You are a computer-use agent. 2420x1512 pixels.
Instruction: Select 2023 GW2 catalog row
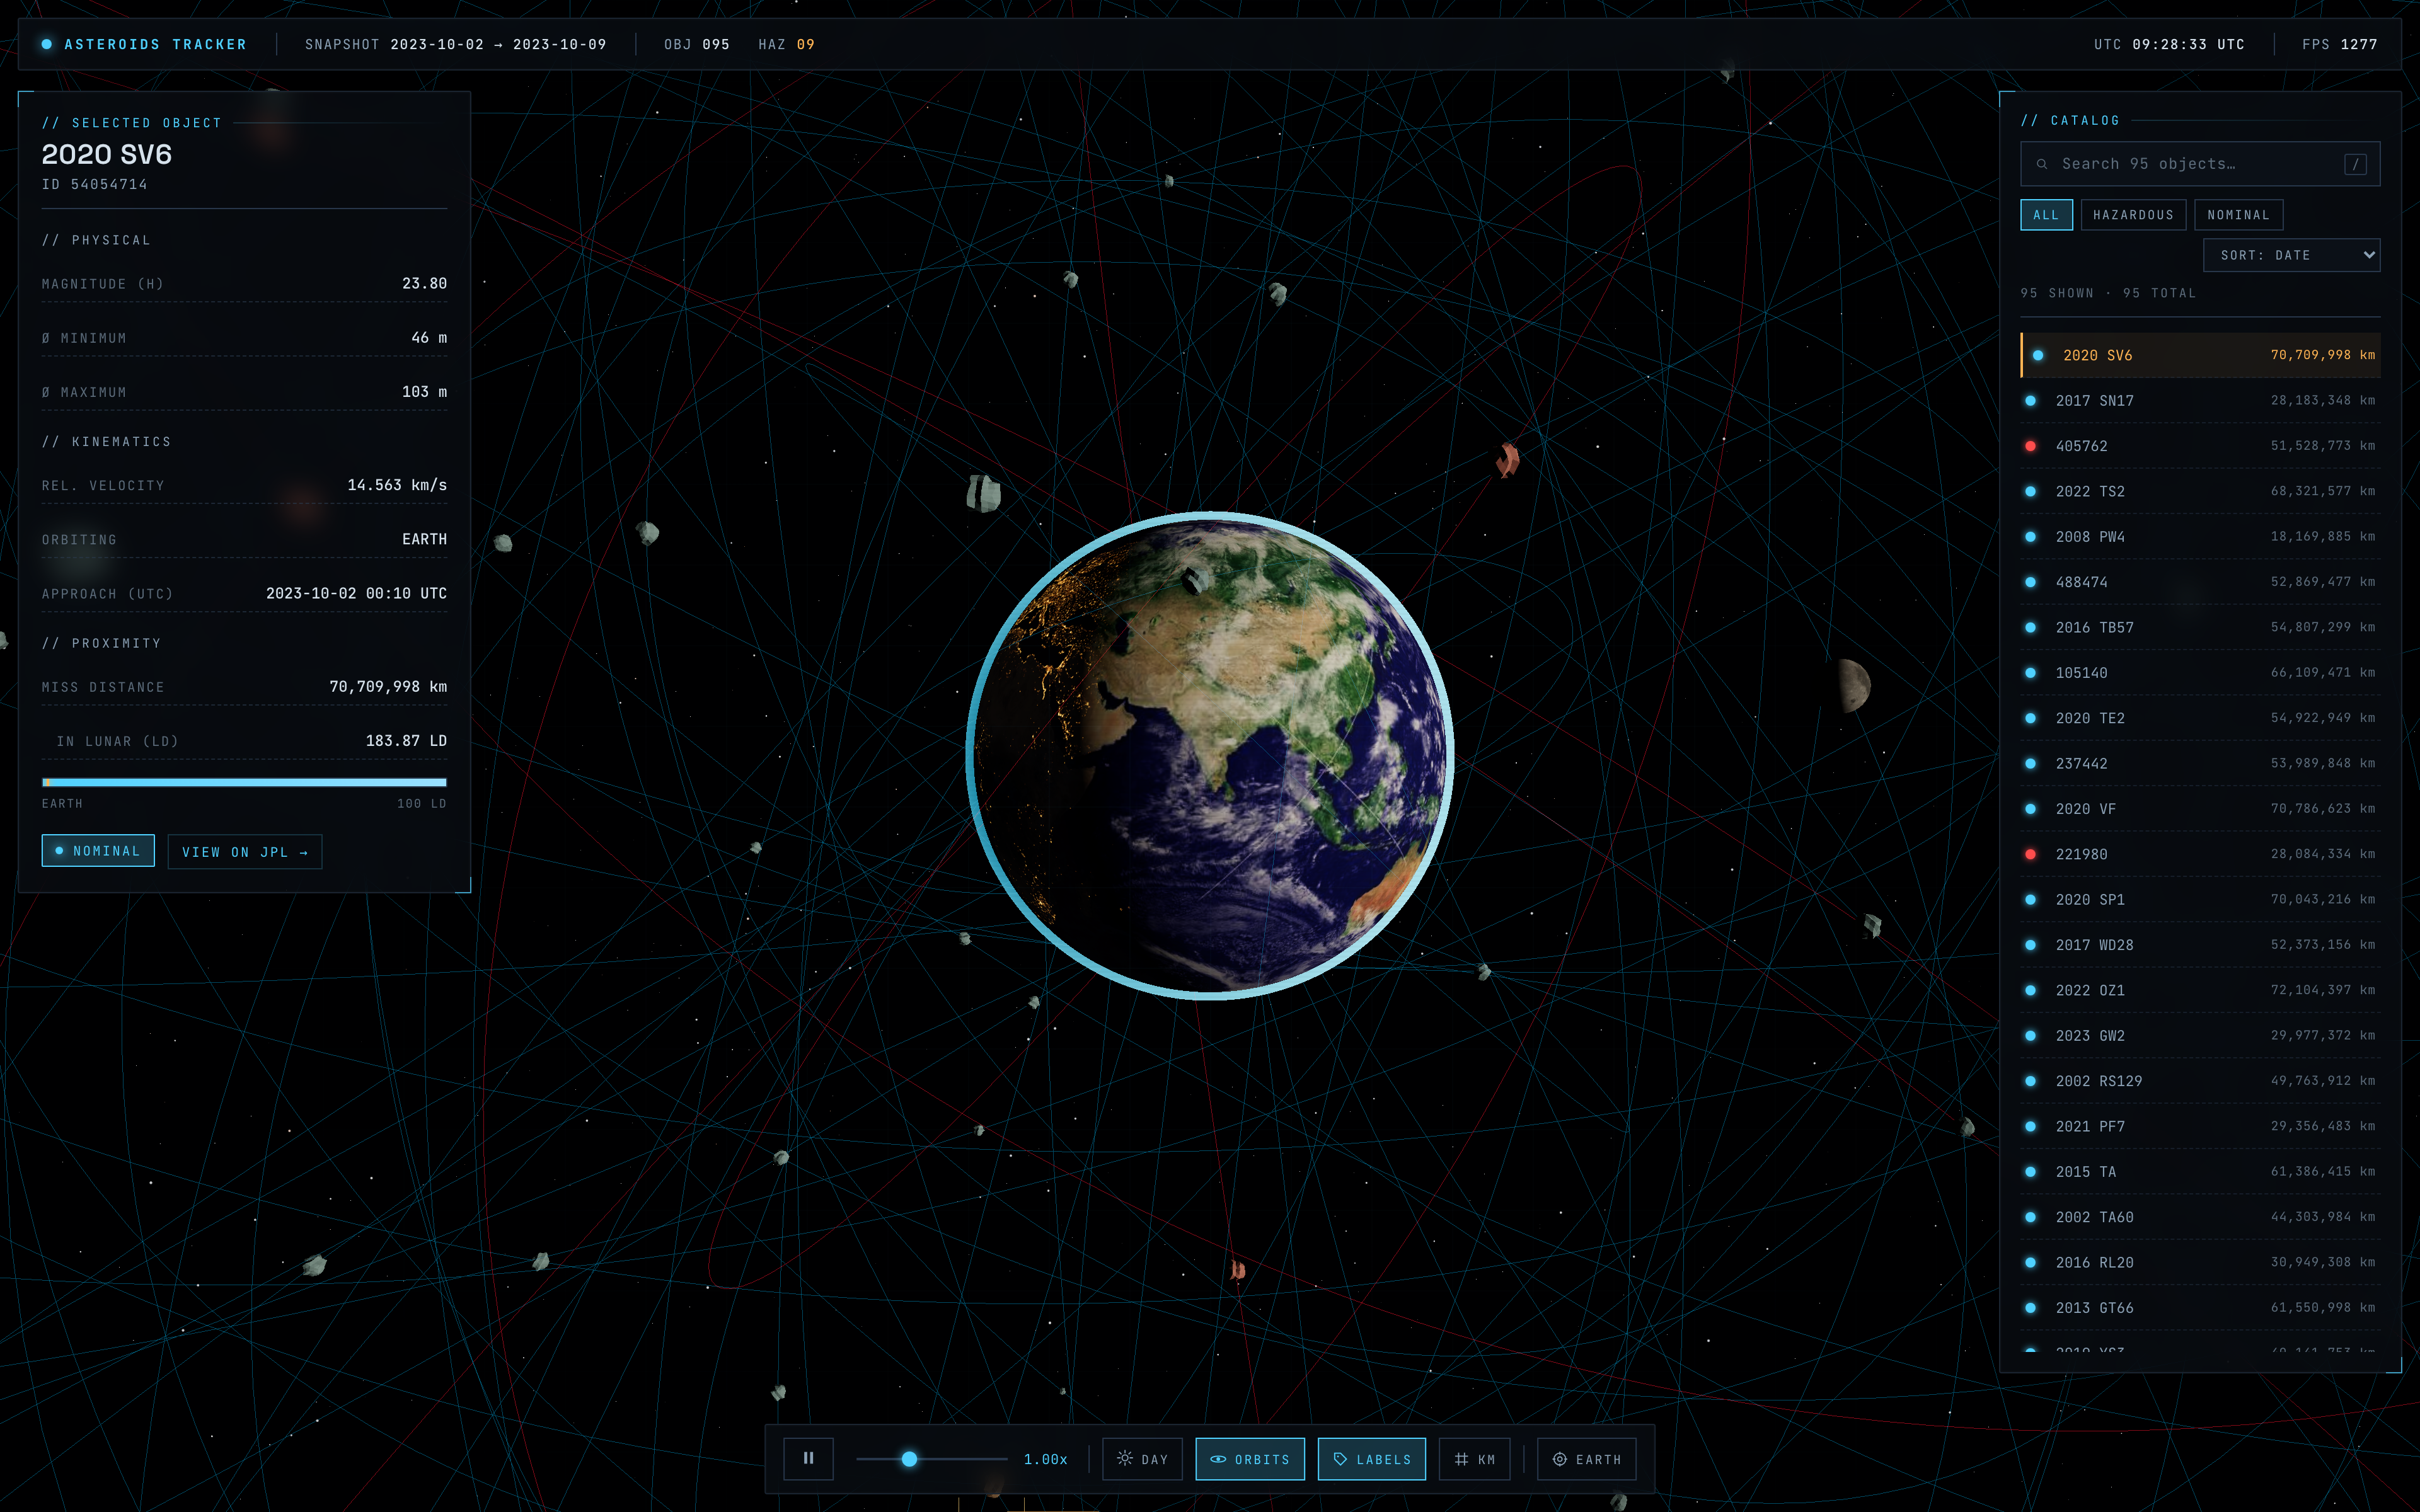pos(2200,1035)
